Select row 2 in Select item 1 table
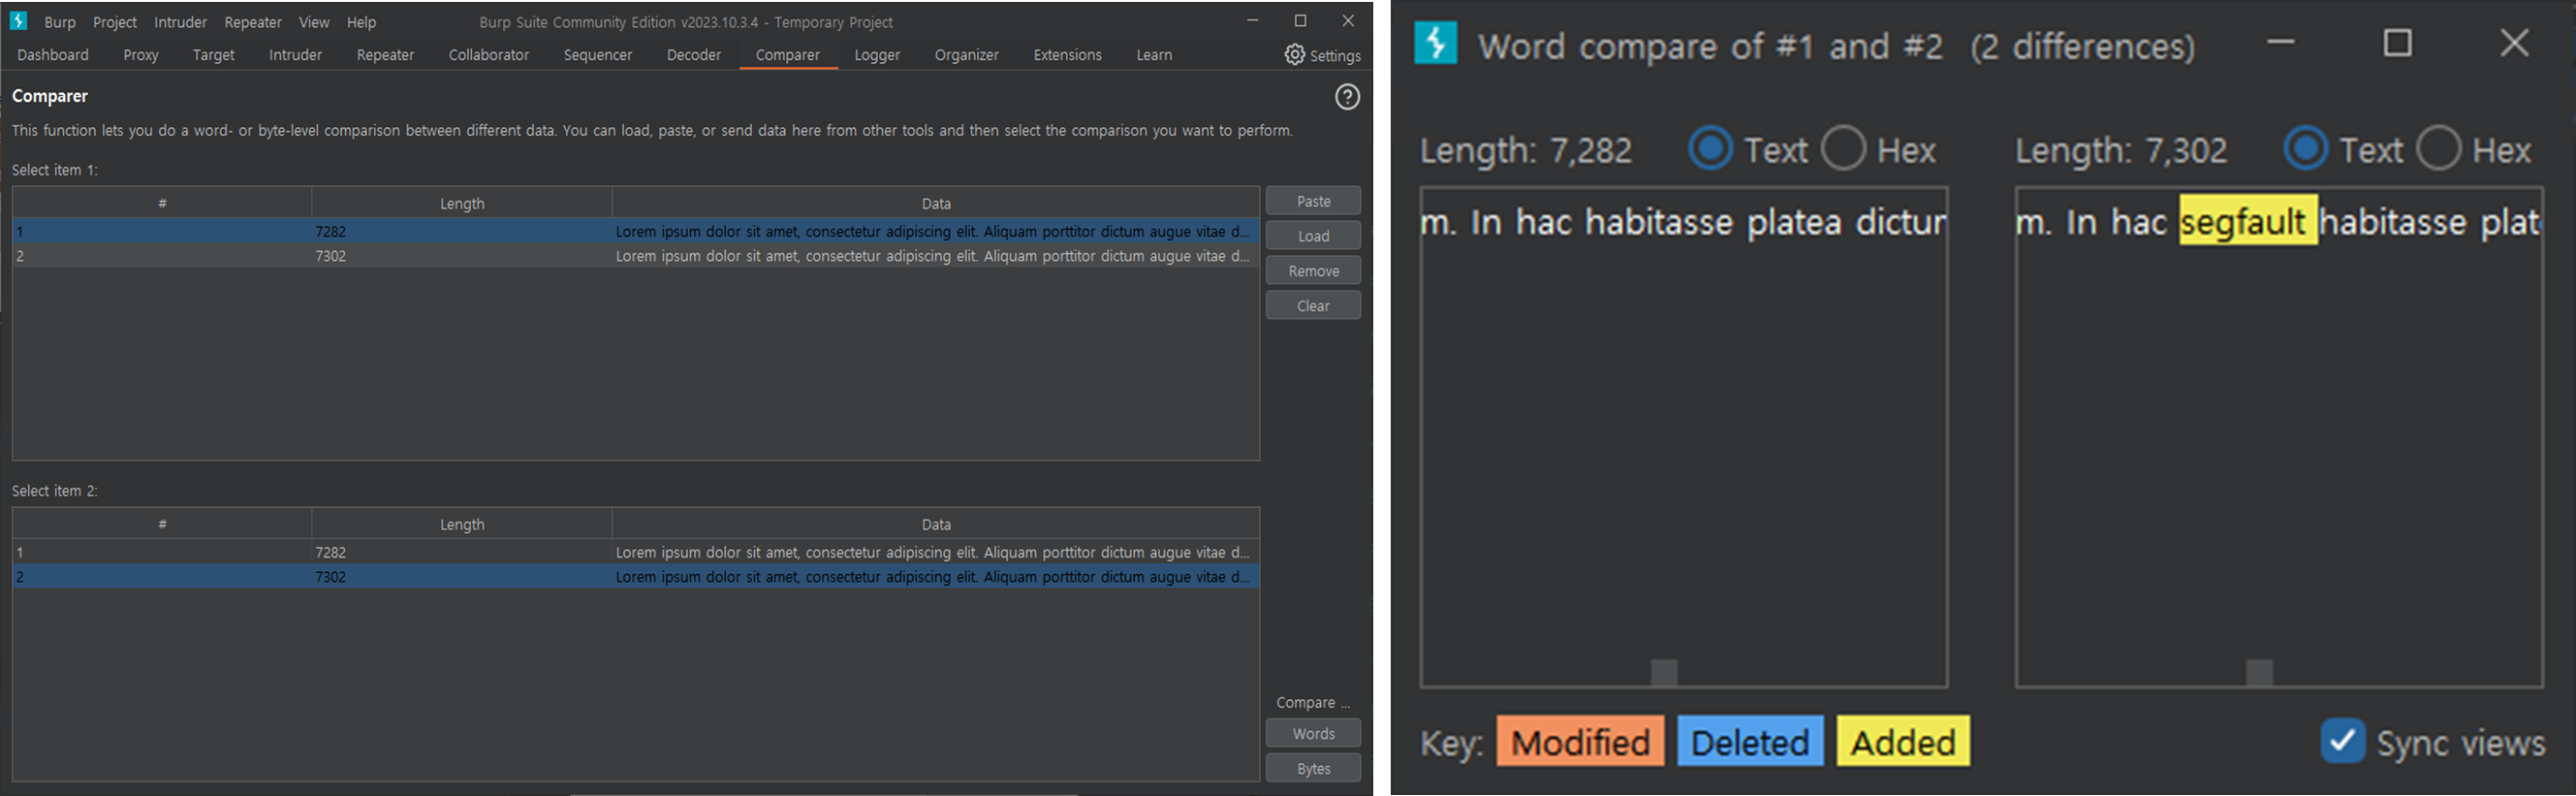 [x=636, y=256]
